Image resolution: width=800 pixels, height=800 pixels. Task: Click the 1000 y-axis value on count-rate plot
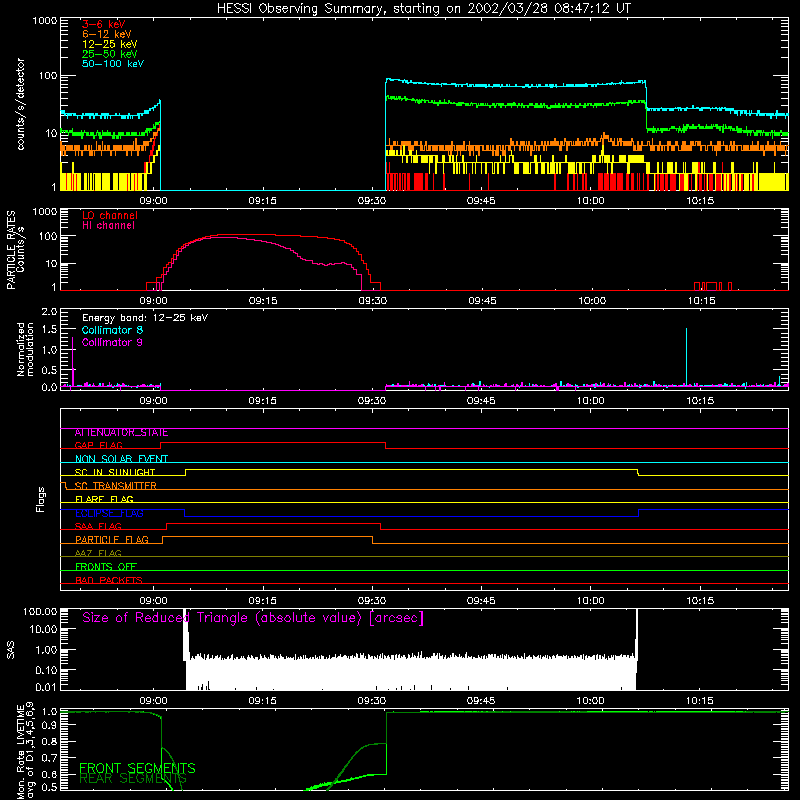[45, 21]
